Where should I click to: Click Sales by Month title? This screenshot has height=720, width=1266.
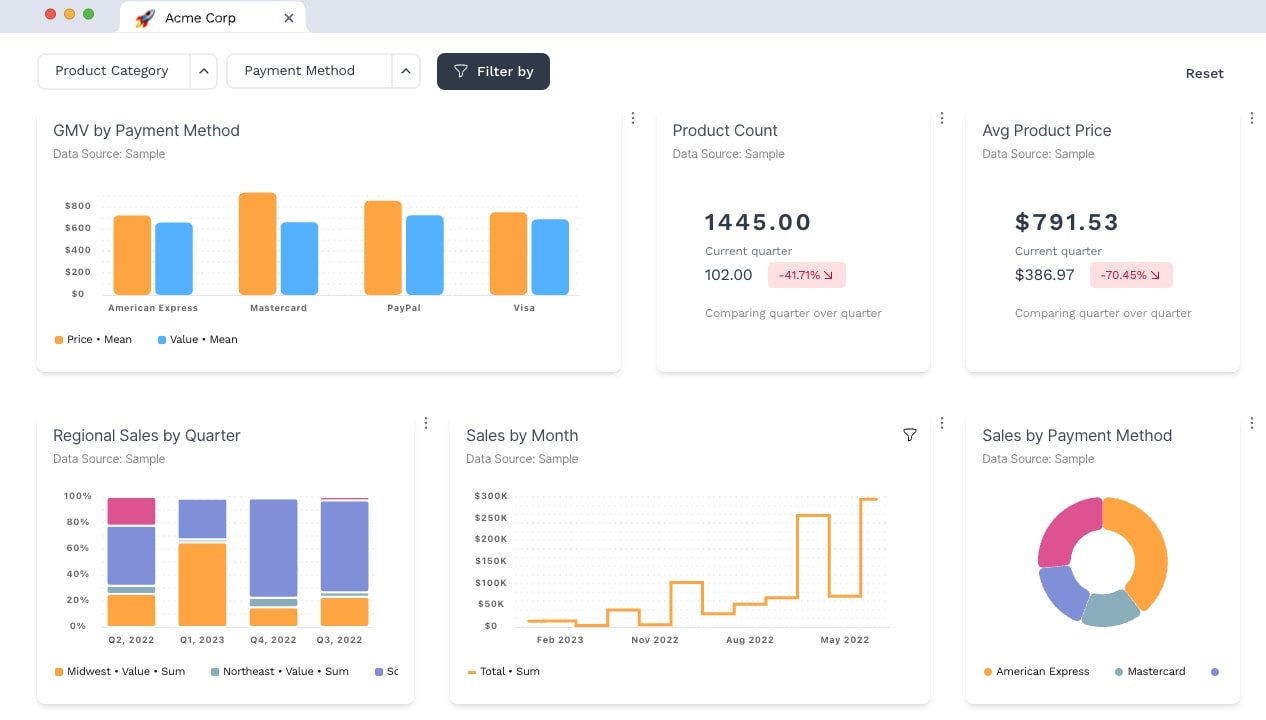tap(522, 435)
